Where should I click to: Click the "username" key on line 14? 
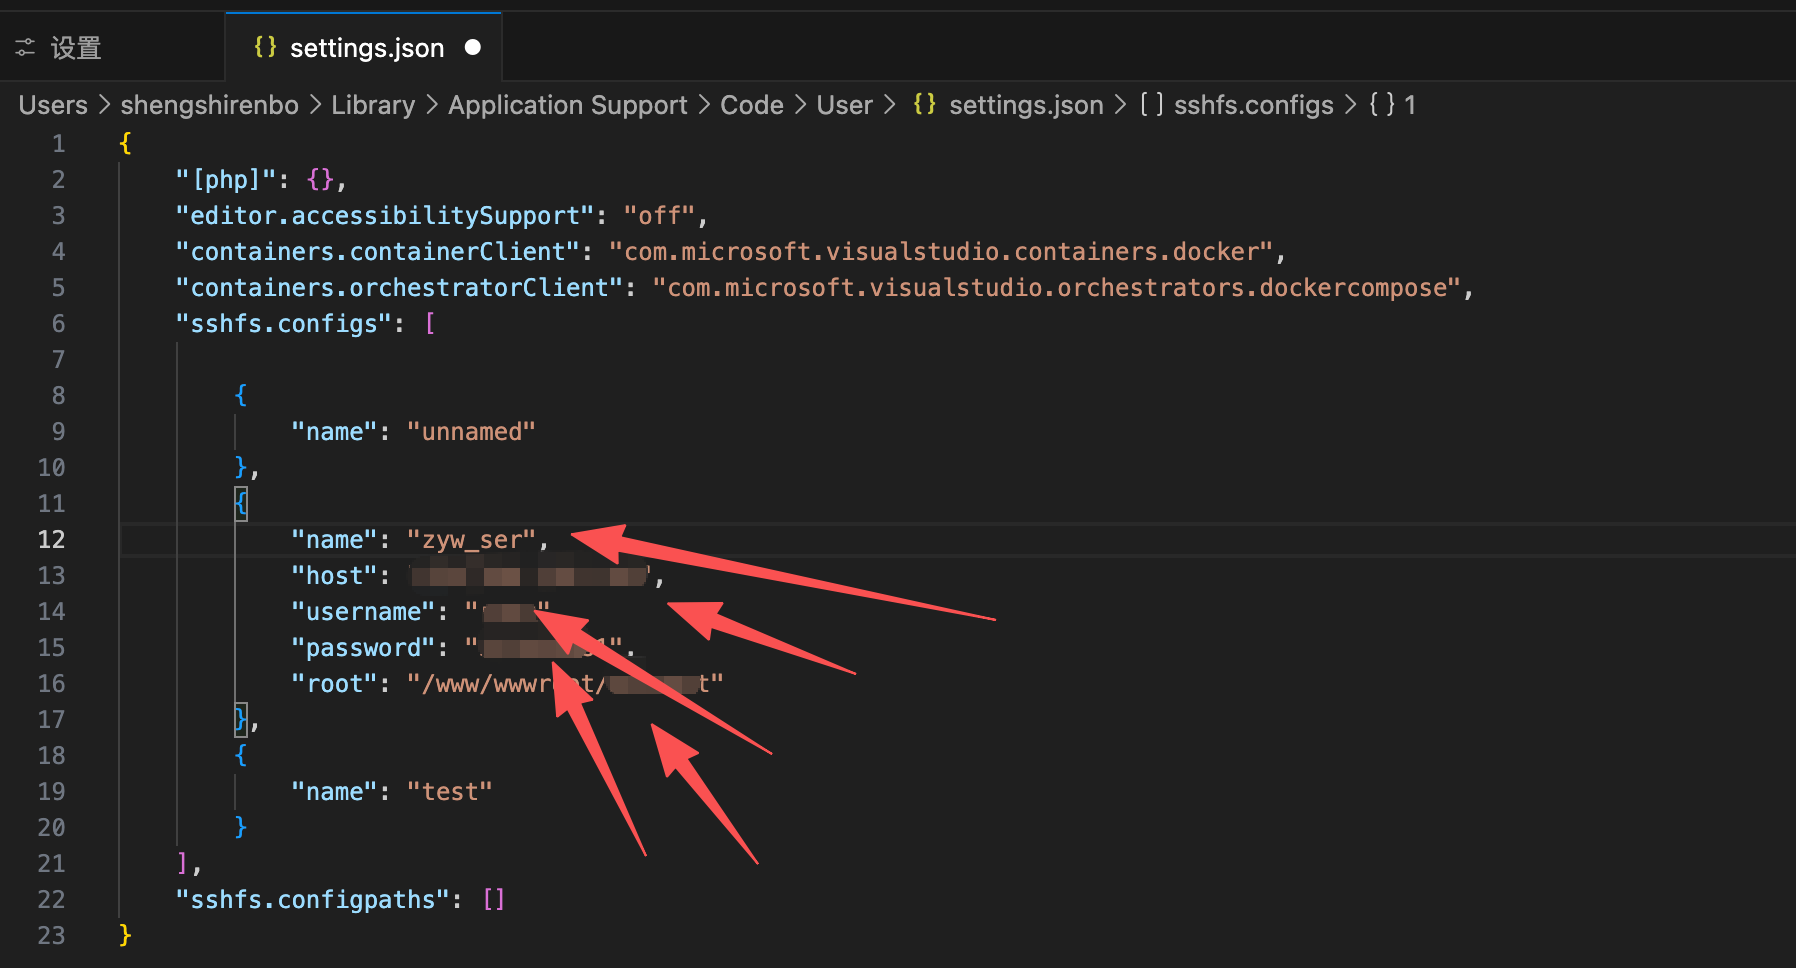click(x=363, y=612)
